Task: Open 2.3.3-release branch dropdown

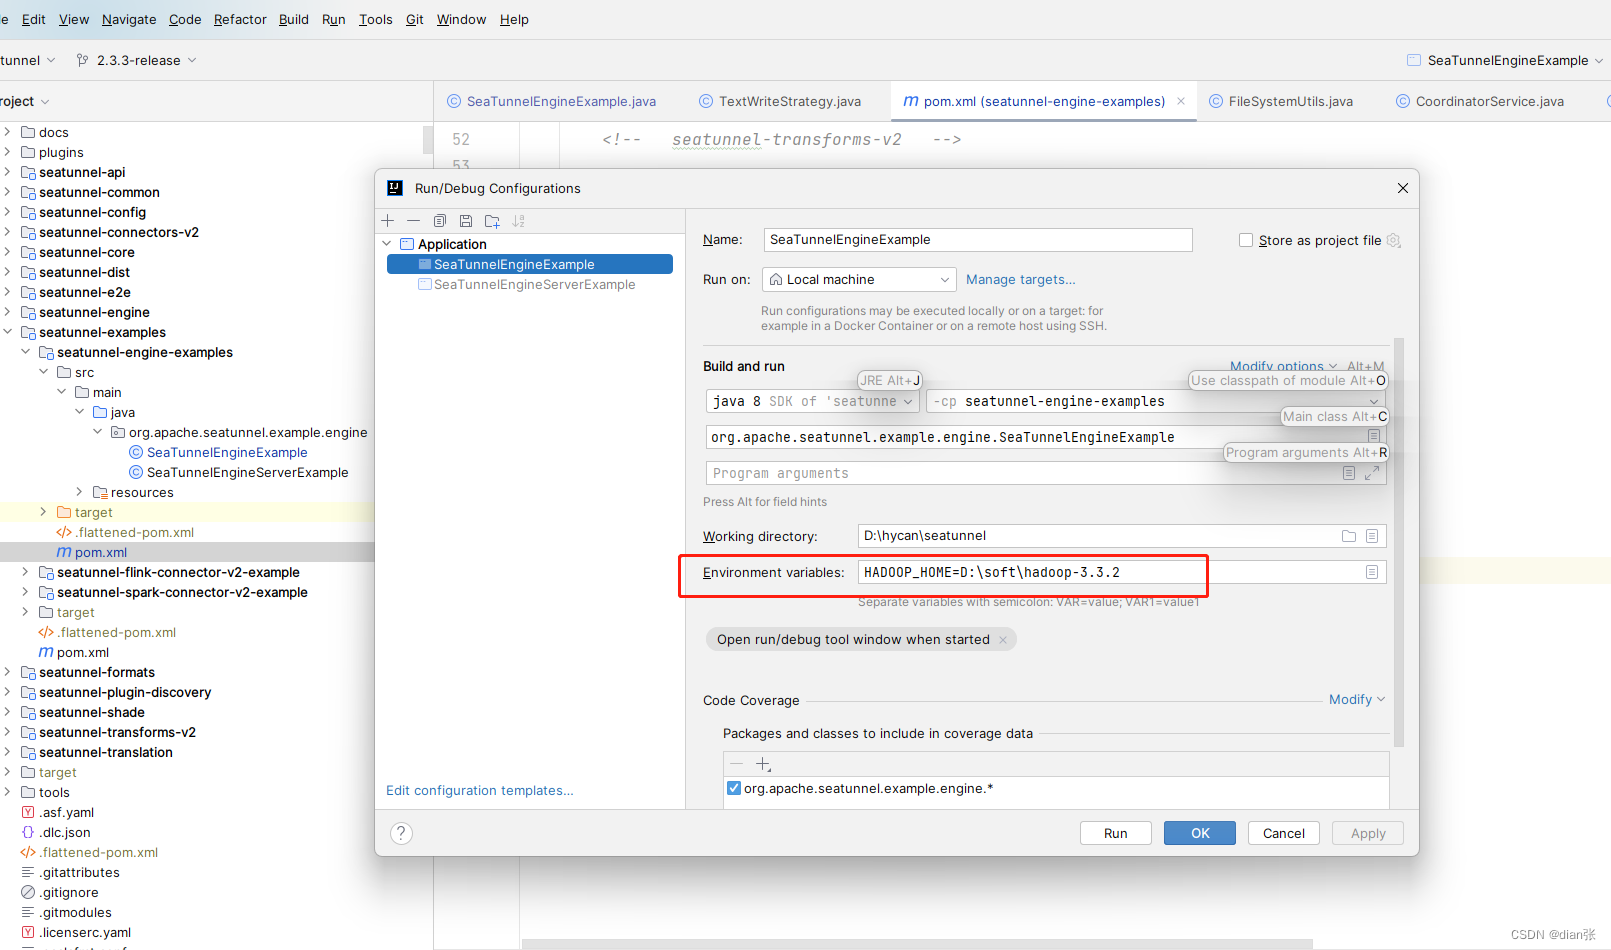Action: [137, 60]
